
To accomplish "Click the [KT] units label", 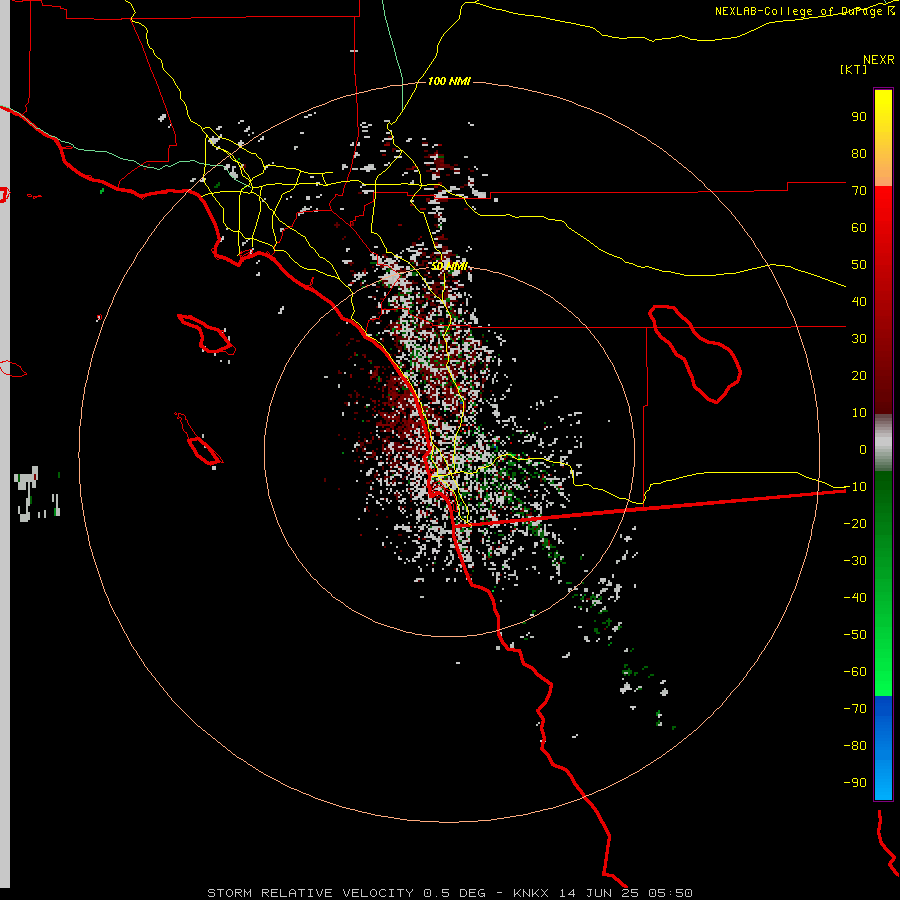I will click(x=853, y=69).
